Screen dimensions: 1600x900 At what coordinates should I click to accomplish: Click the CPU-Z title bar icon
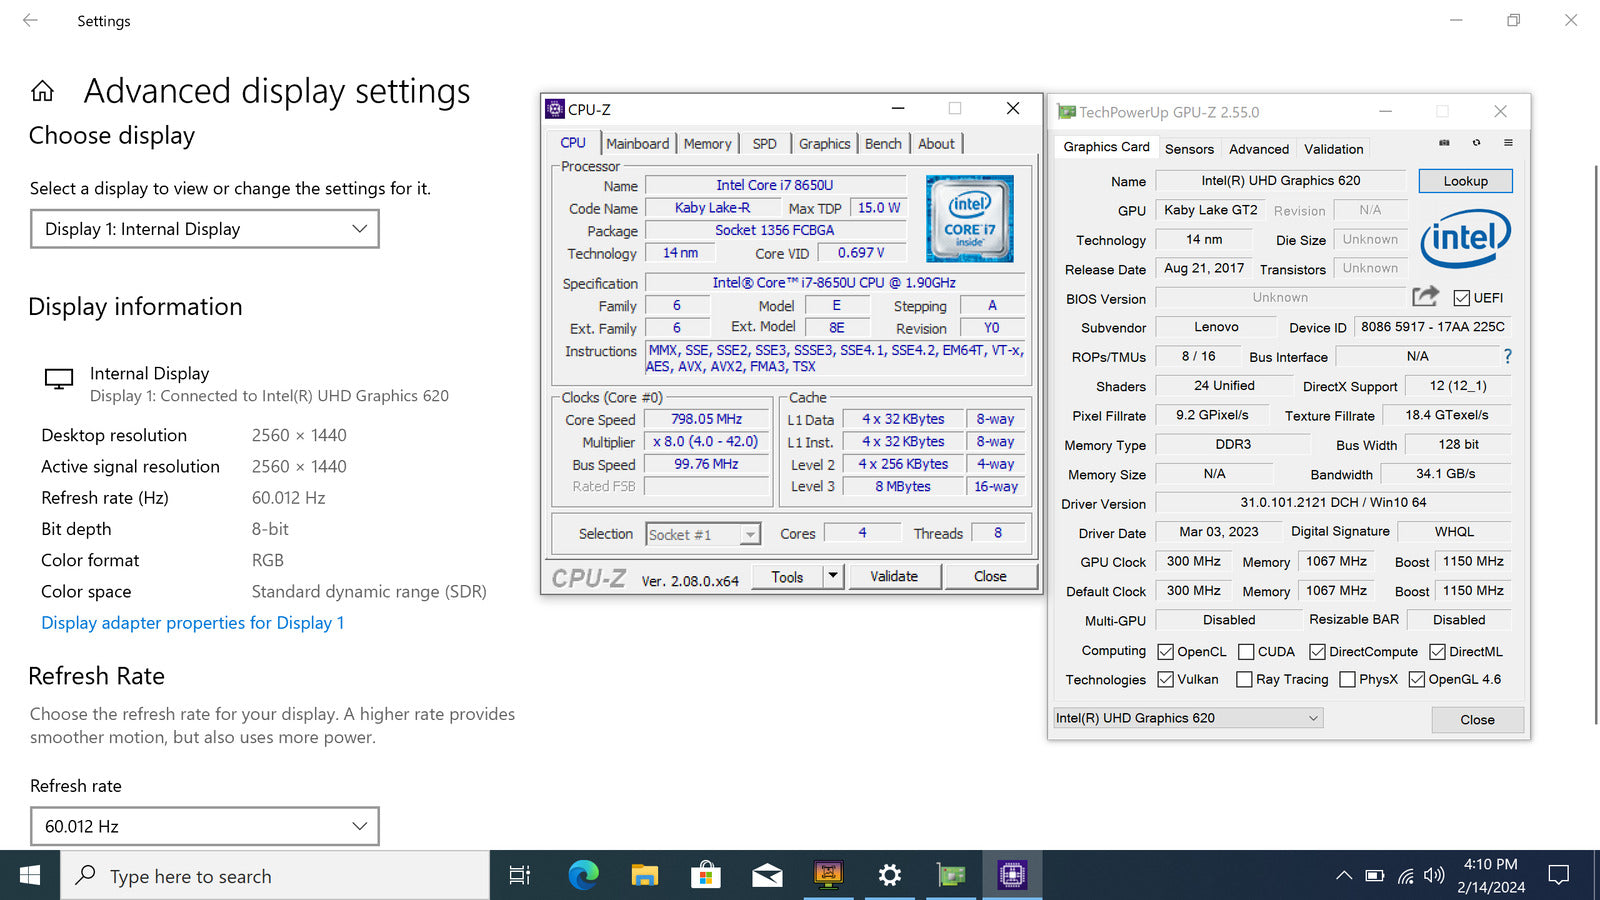[x=555, y=109]
